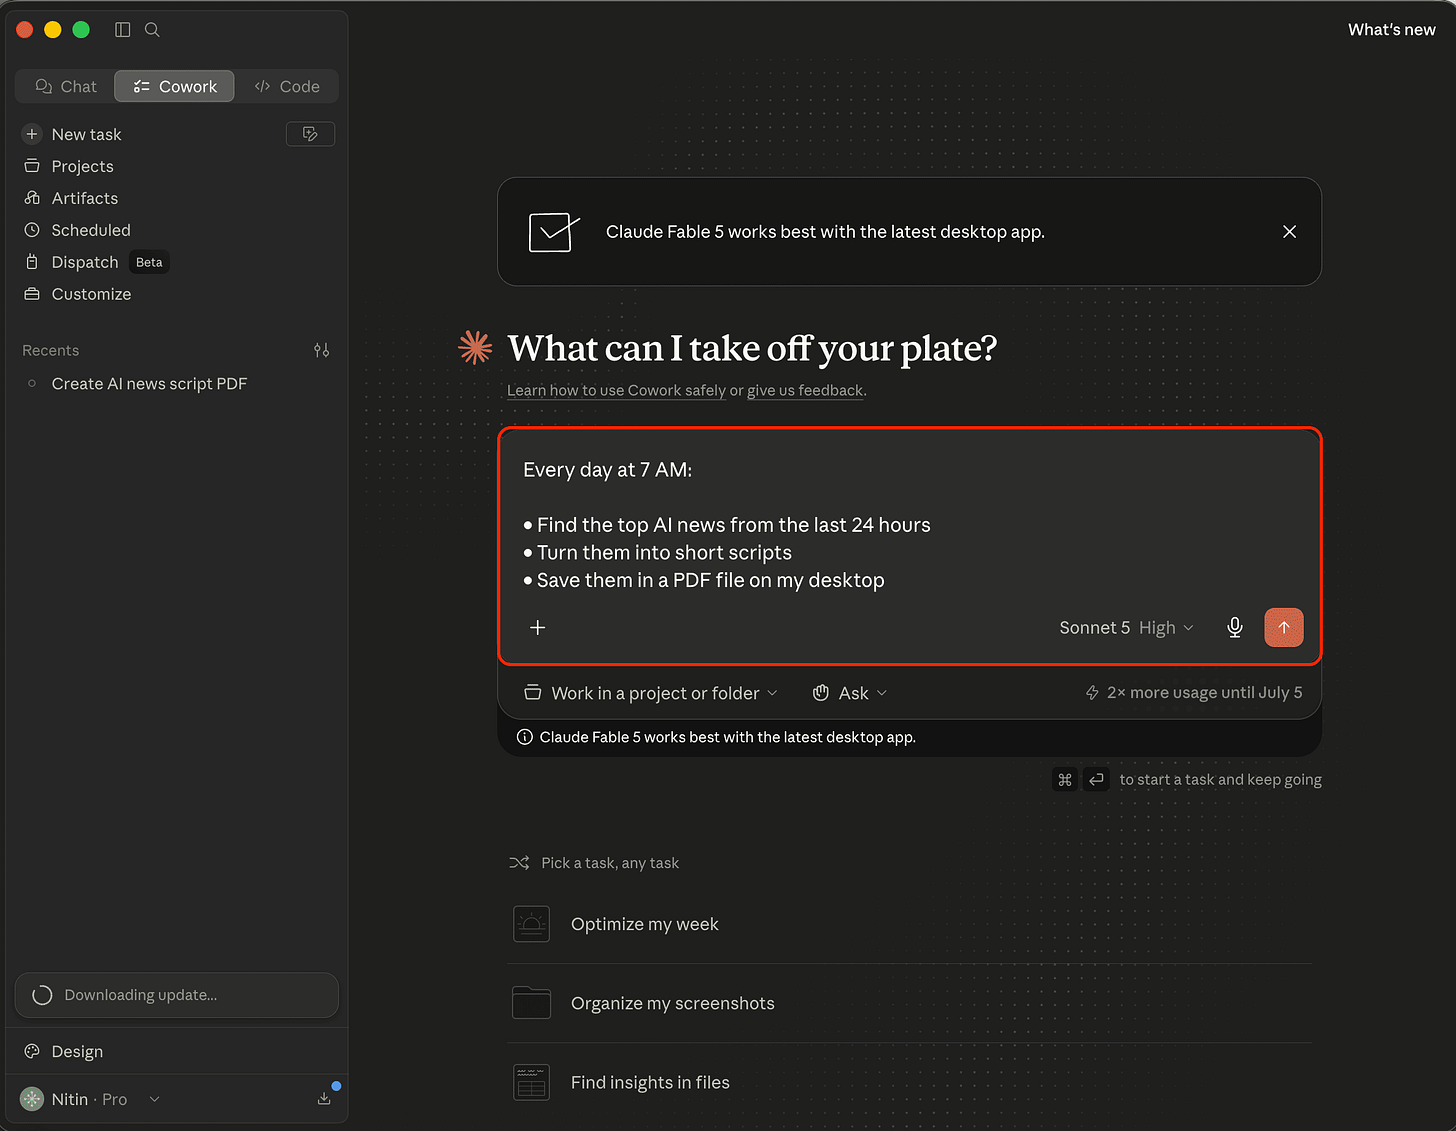Open the Customize section
This screenshot has height=1131, width=1456.
click(x=91, y=294)
